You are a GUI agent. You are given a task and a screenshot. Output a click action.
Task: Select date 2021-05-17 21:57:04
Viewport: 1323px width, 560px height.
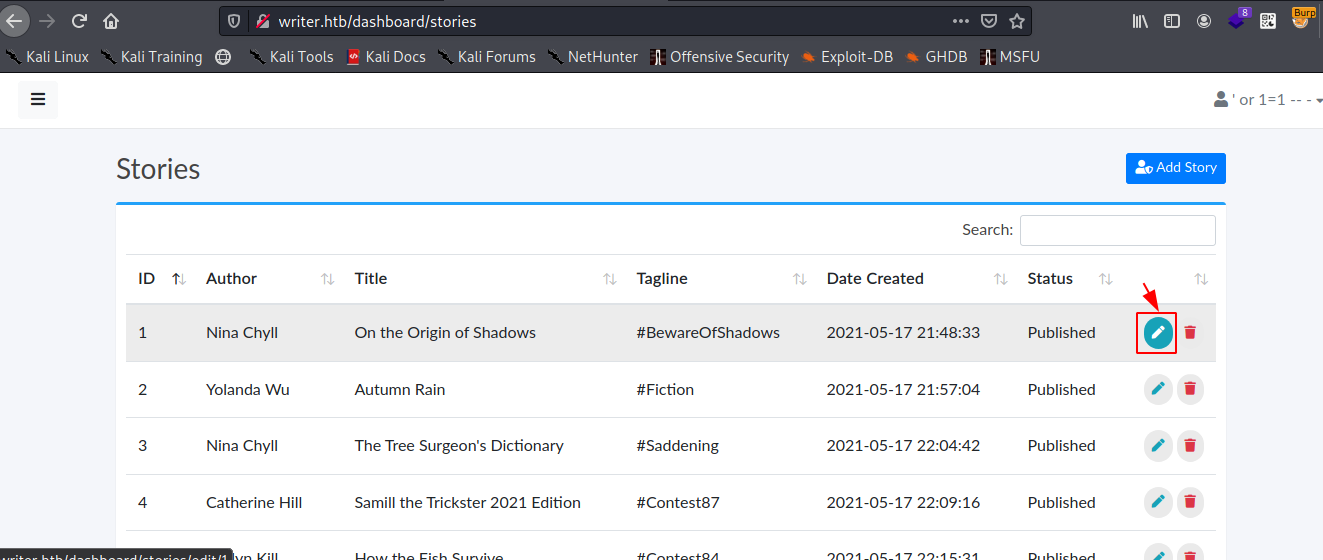coord(903,389)
